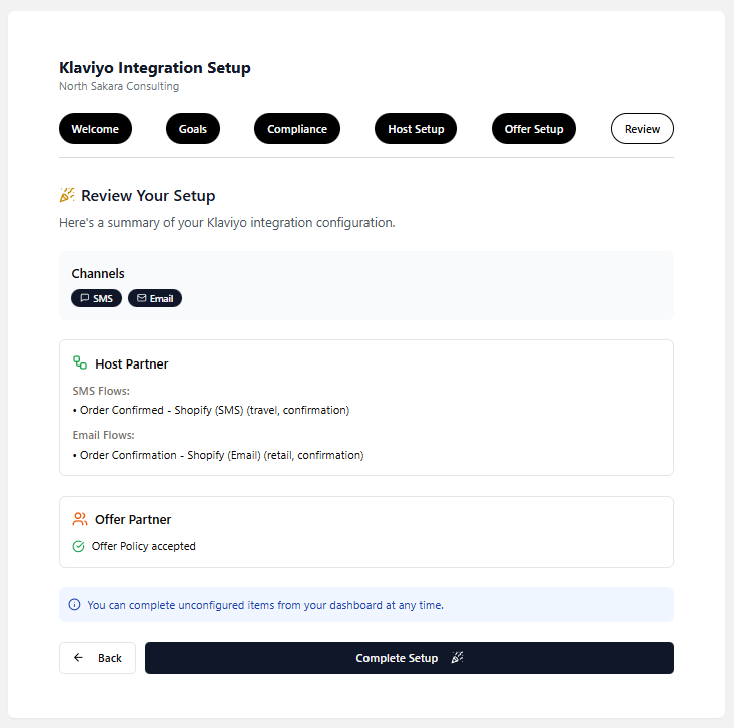
Task: Click the Offer Partner people icon
Action: [80, 519]
